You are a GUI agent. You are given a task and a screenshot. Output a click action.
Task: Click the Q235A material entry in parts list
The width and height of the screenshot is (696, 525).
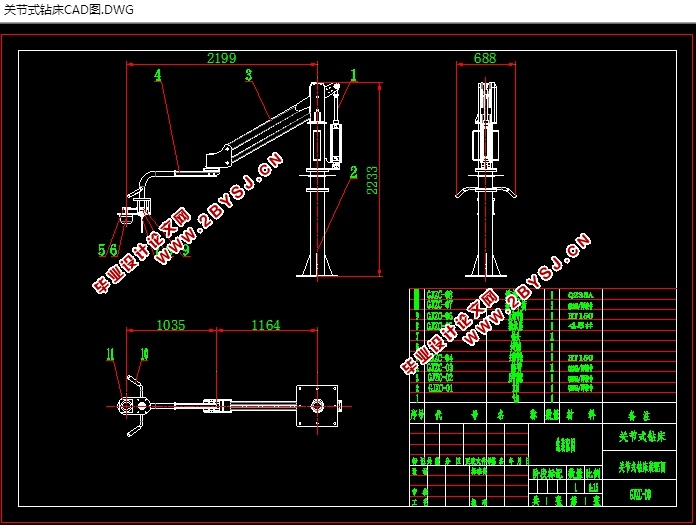click(x=580, y=296)
